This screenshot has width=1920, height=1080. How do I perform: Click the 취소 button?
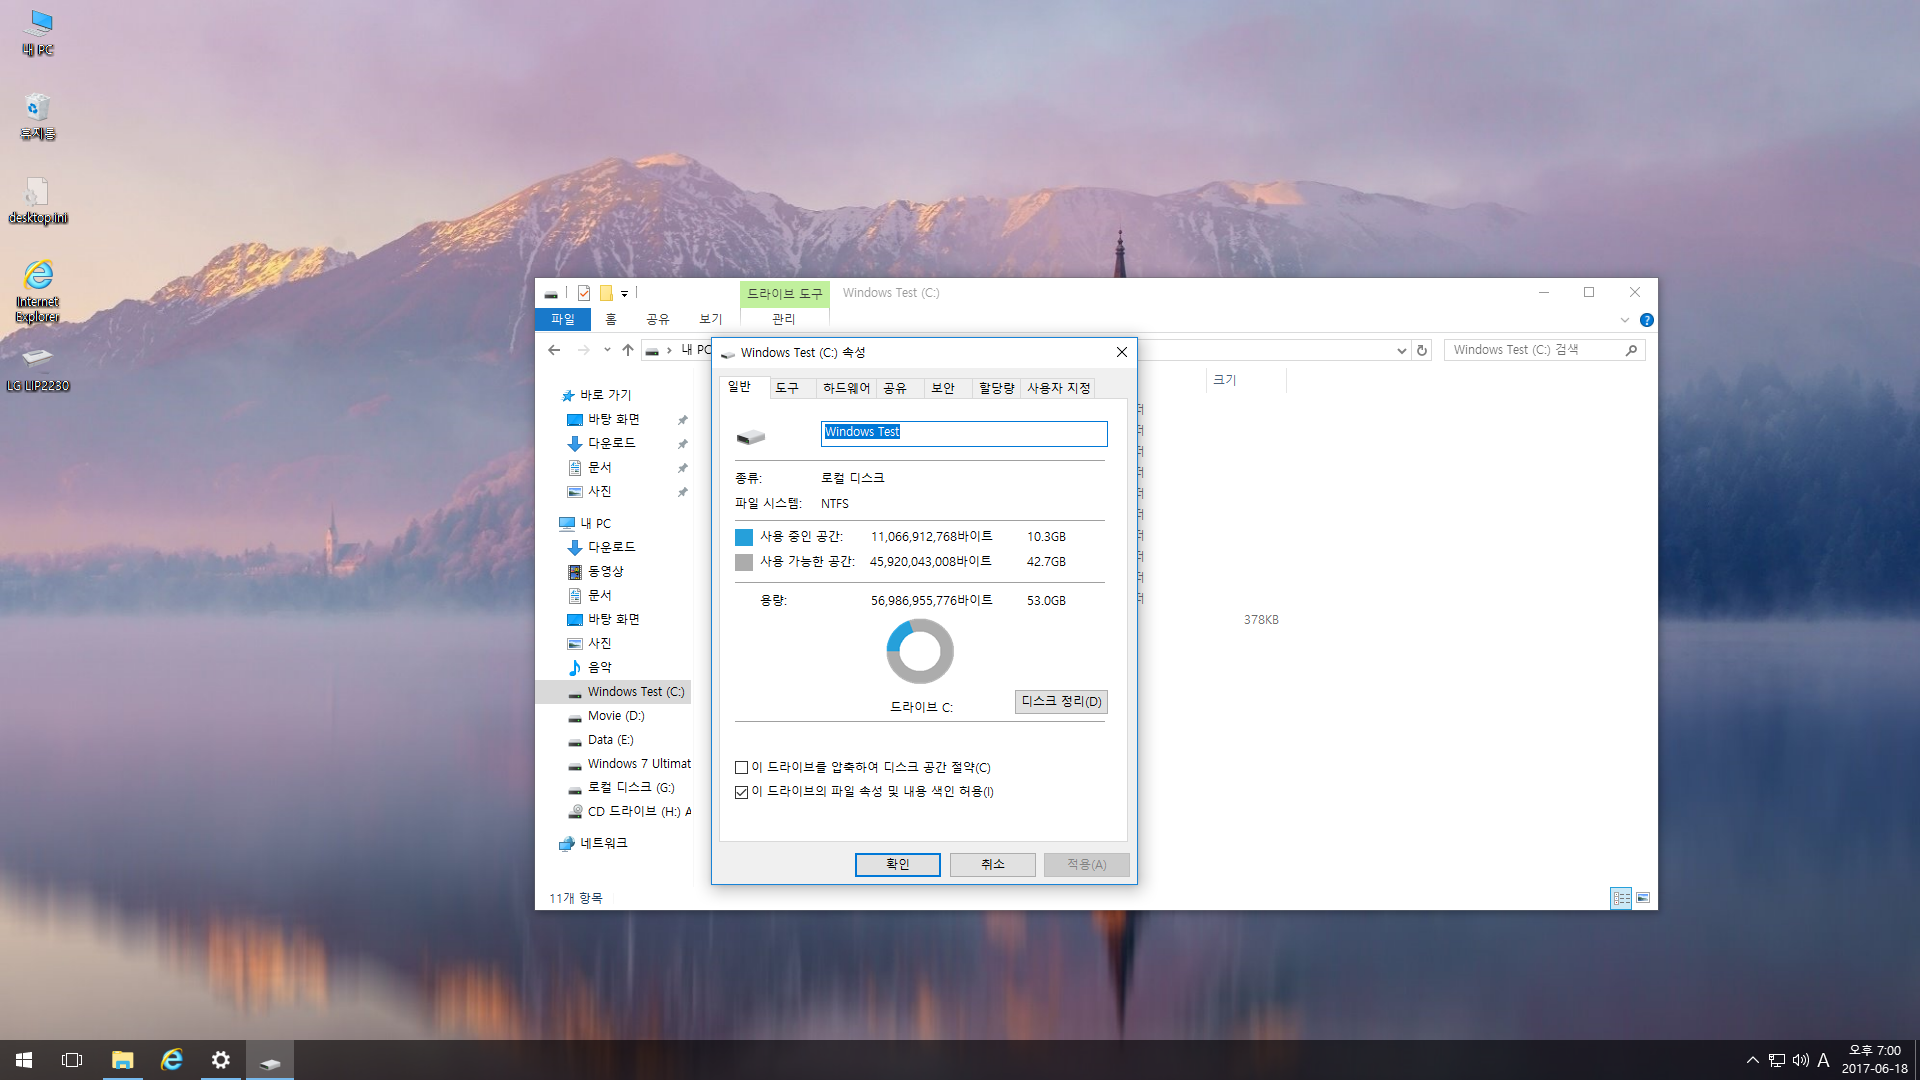[992, 865]
